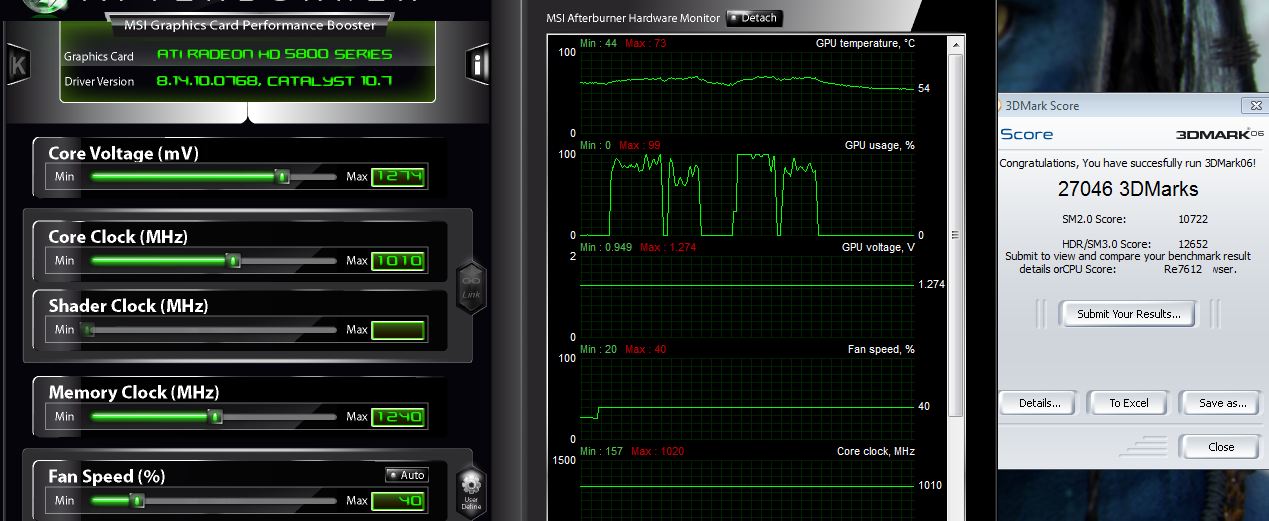
Task: Click the graphics card name 'ATI RADEON HD 5800 SERIES'
Action: click(274, 55)
